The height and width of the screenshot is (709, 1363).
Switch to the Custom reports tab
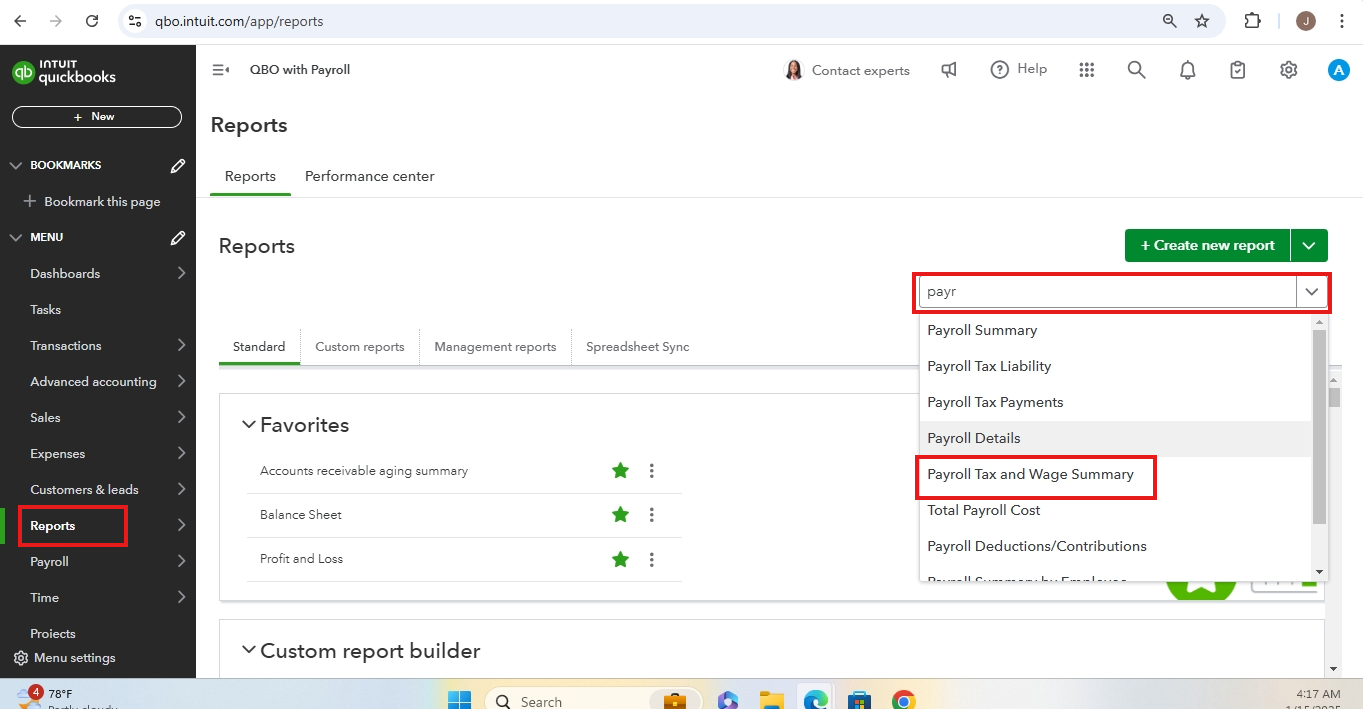tap(360, 347)
